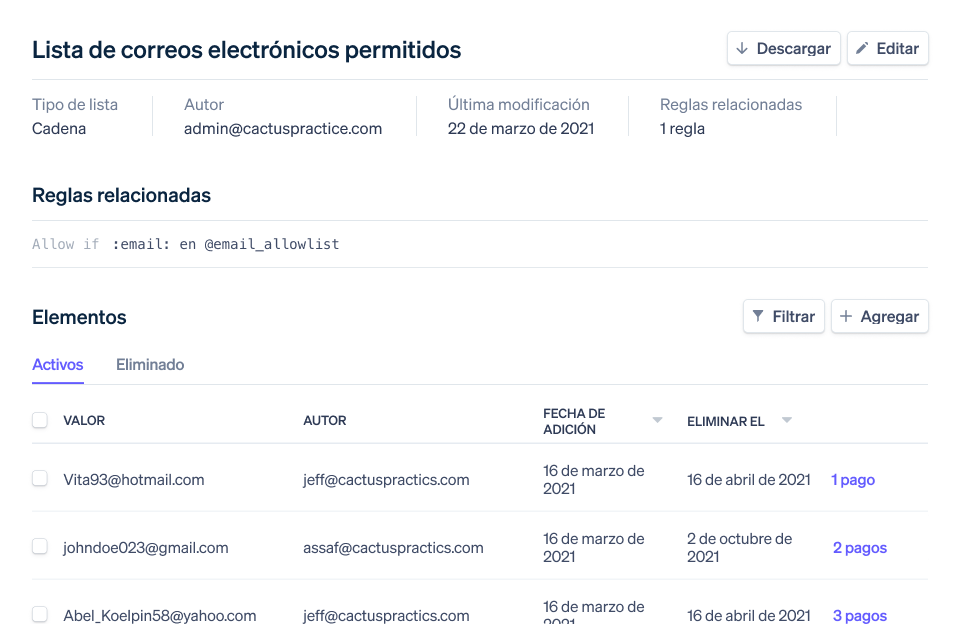Click jeff@cactuspractics.com in Vita93 row
The height and width of the screenshot is (624, 960).
tap(386, 480)
